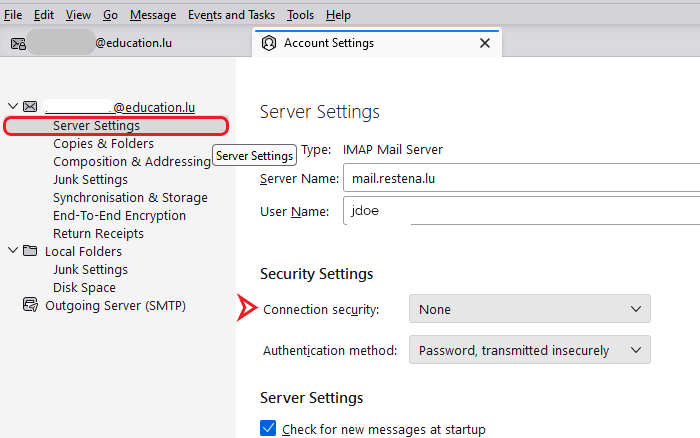
Task: Click the mail envelope icon beside the education.lu account
Action: tap(30, 106)
